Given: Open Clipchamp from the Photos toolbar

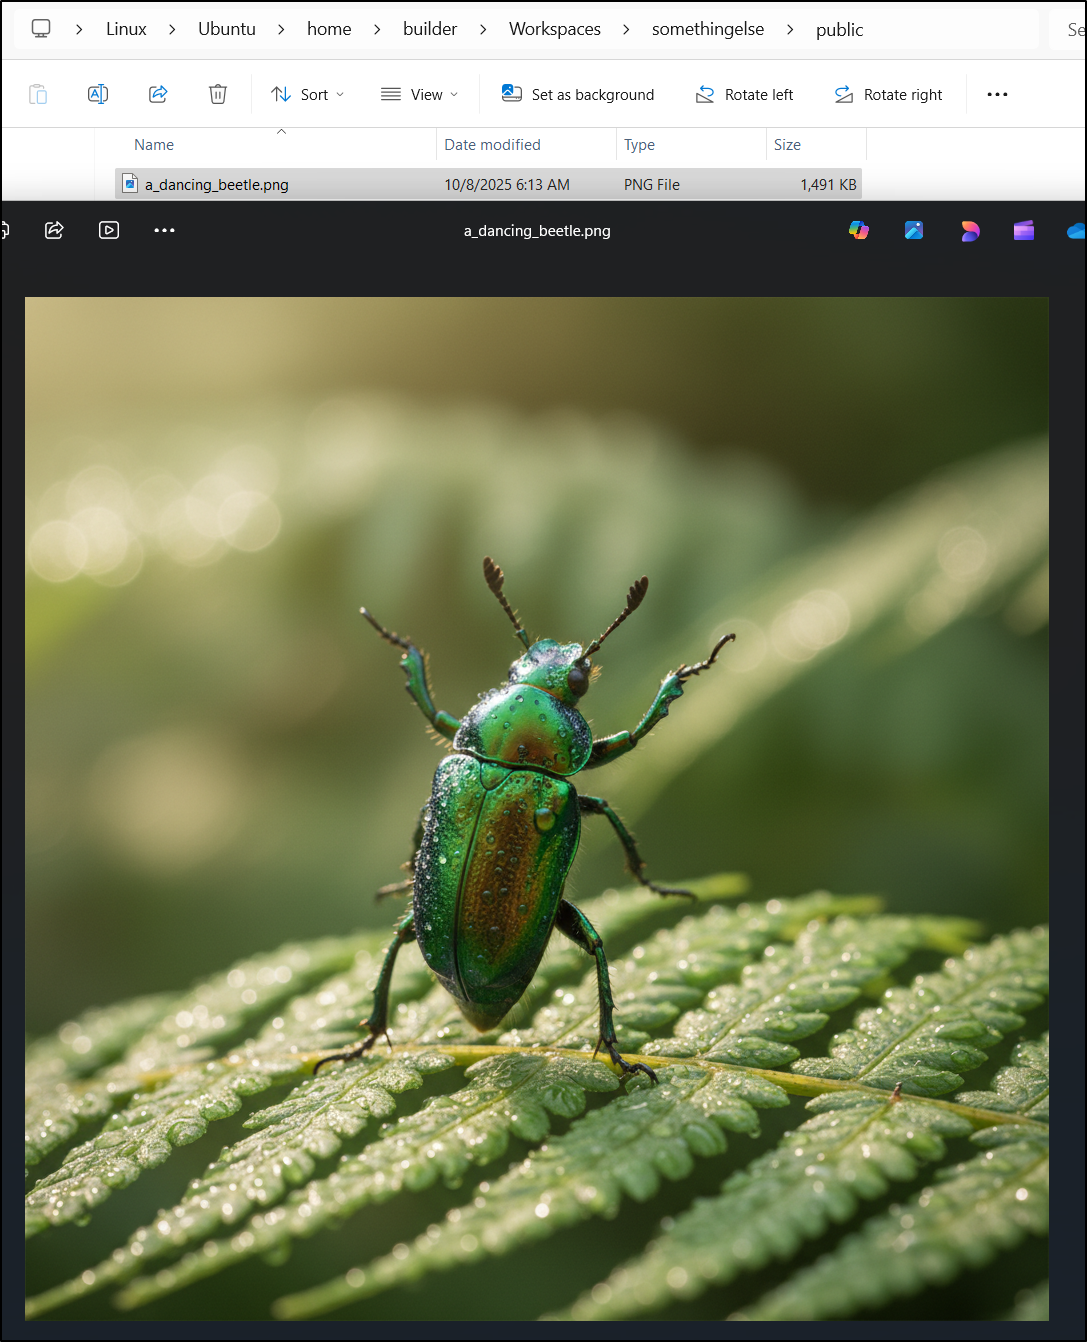Looking at the screenshot, I should click(x=1023, y=231).
